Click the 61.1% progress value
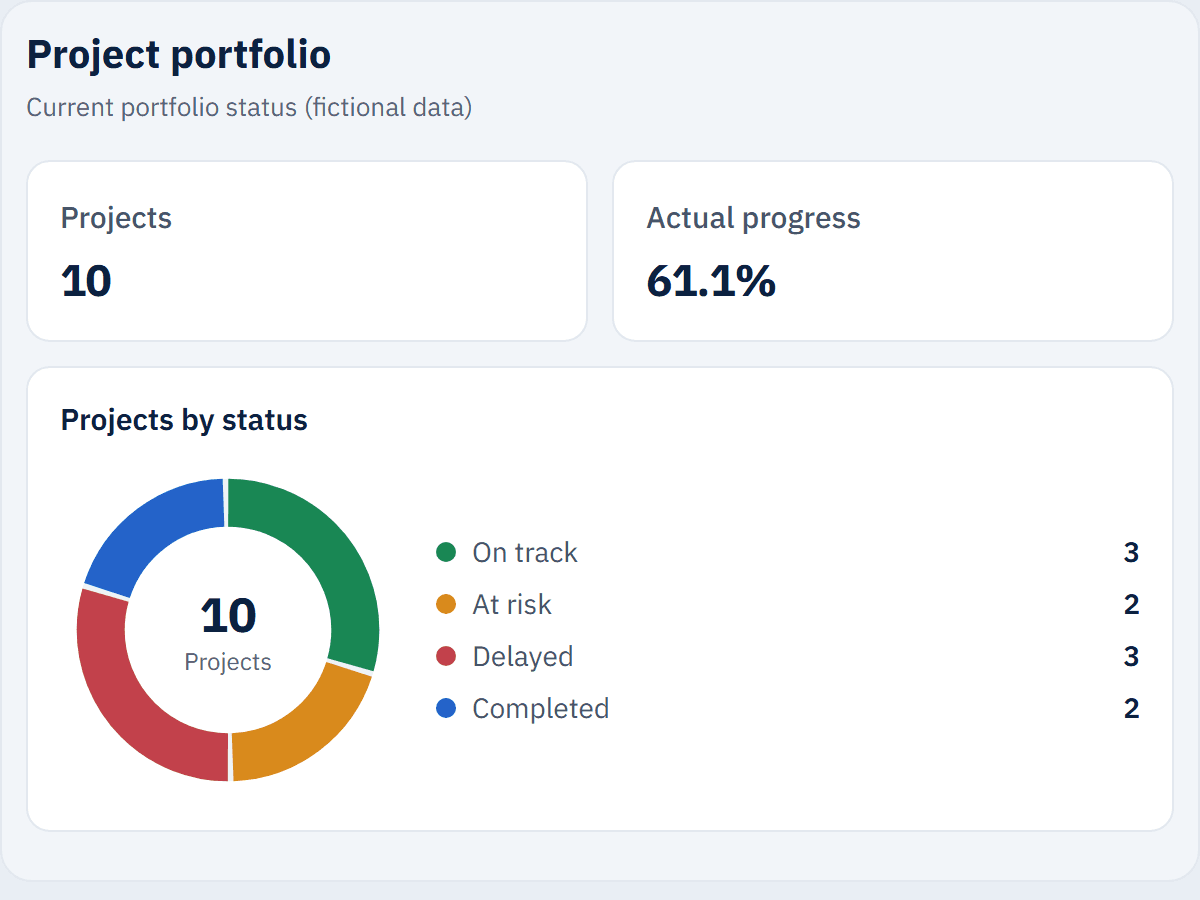This screenshot has width=1200, height=900. point(711,281)
